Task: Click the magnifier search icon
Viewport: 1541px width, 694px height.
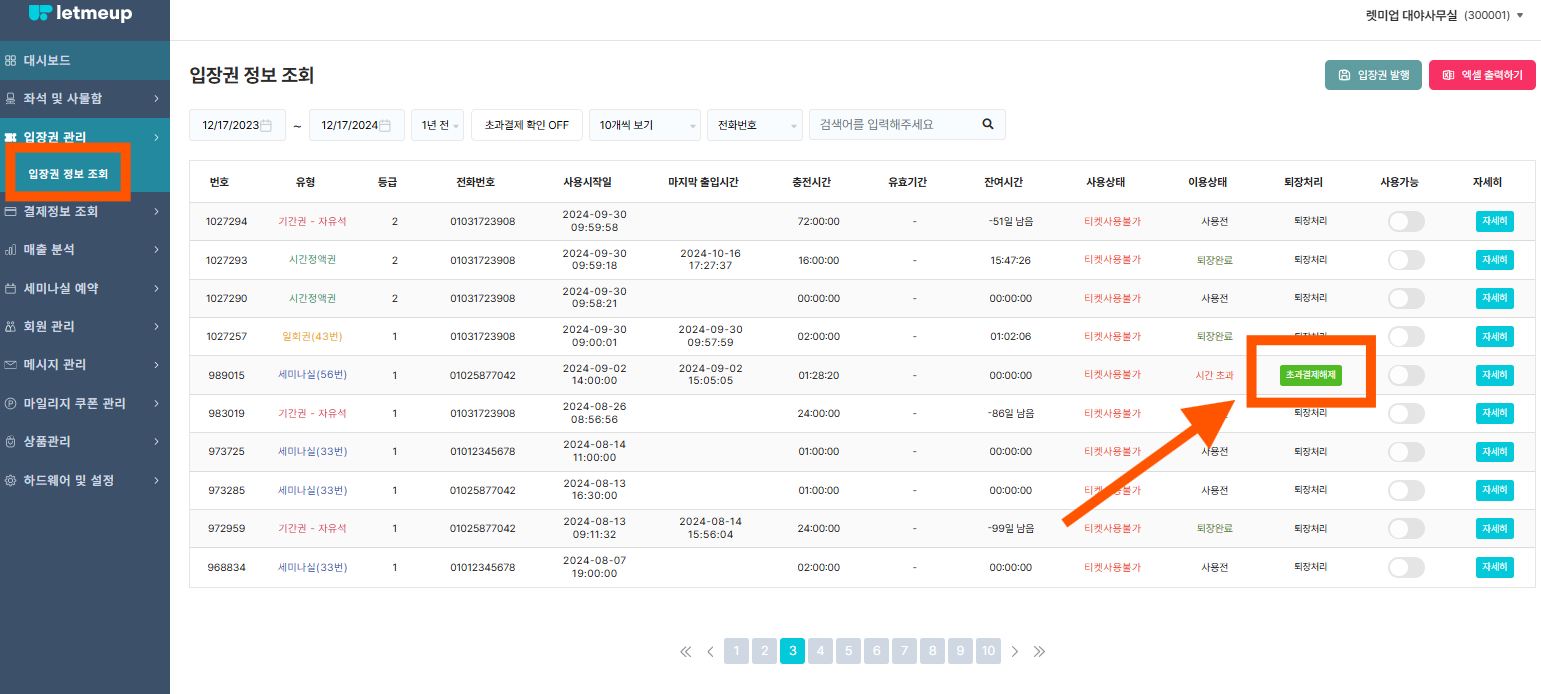Action: tap(987, 124)
